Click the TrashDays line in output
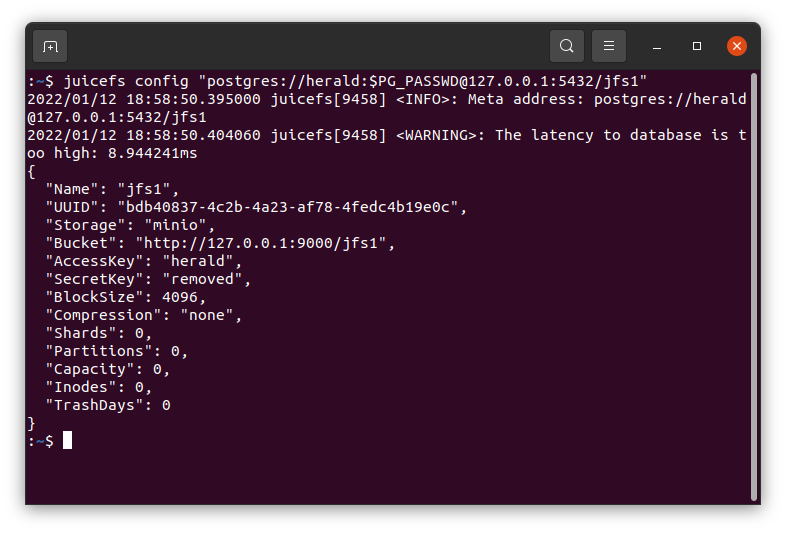 pyautogui.click(x=108, y=405)
